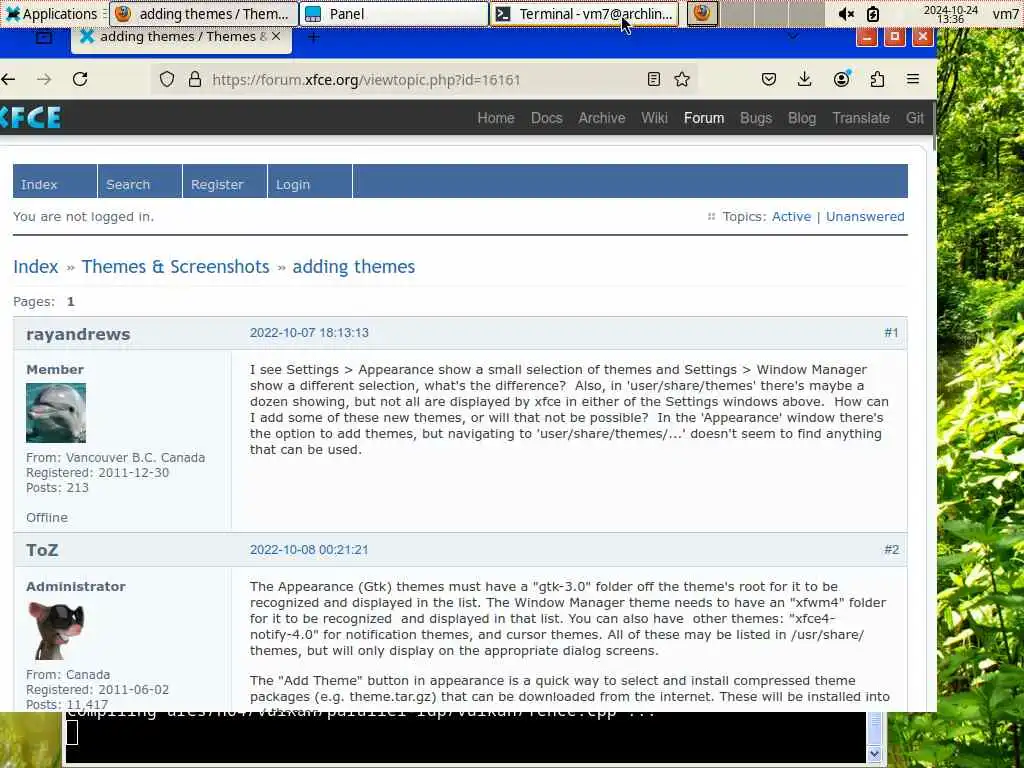Click the vm7 user label in panel

(1005, 14)
